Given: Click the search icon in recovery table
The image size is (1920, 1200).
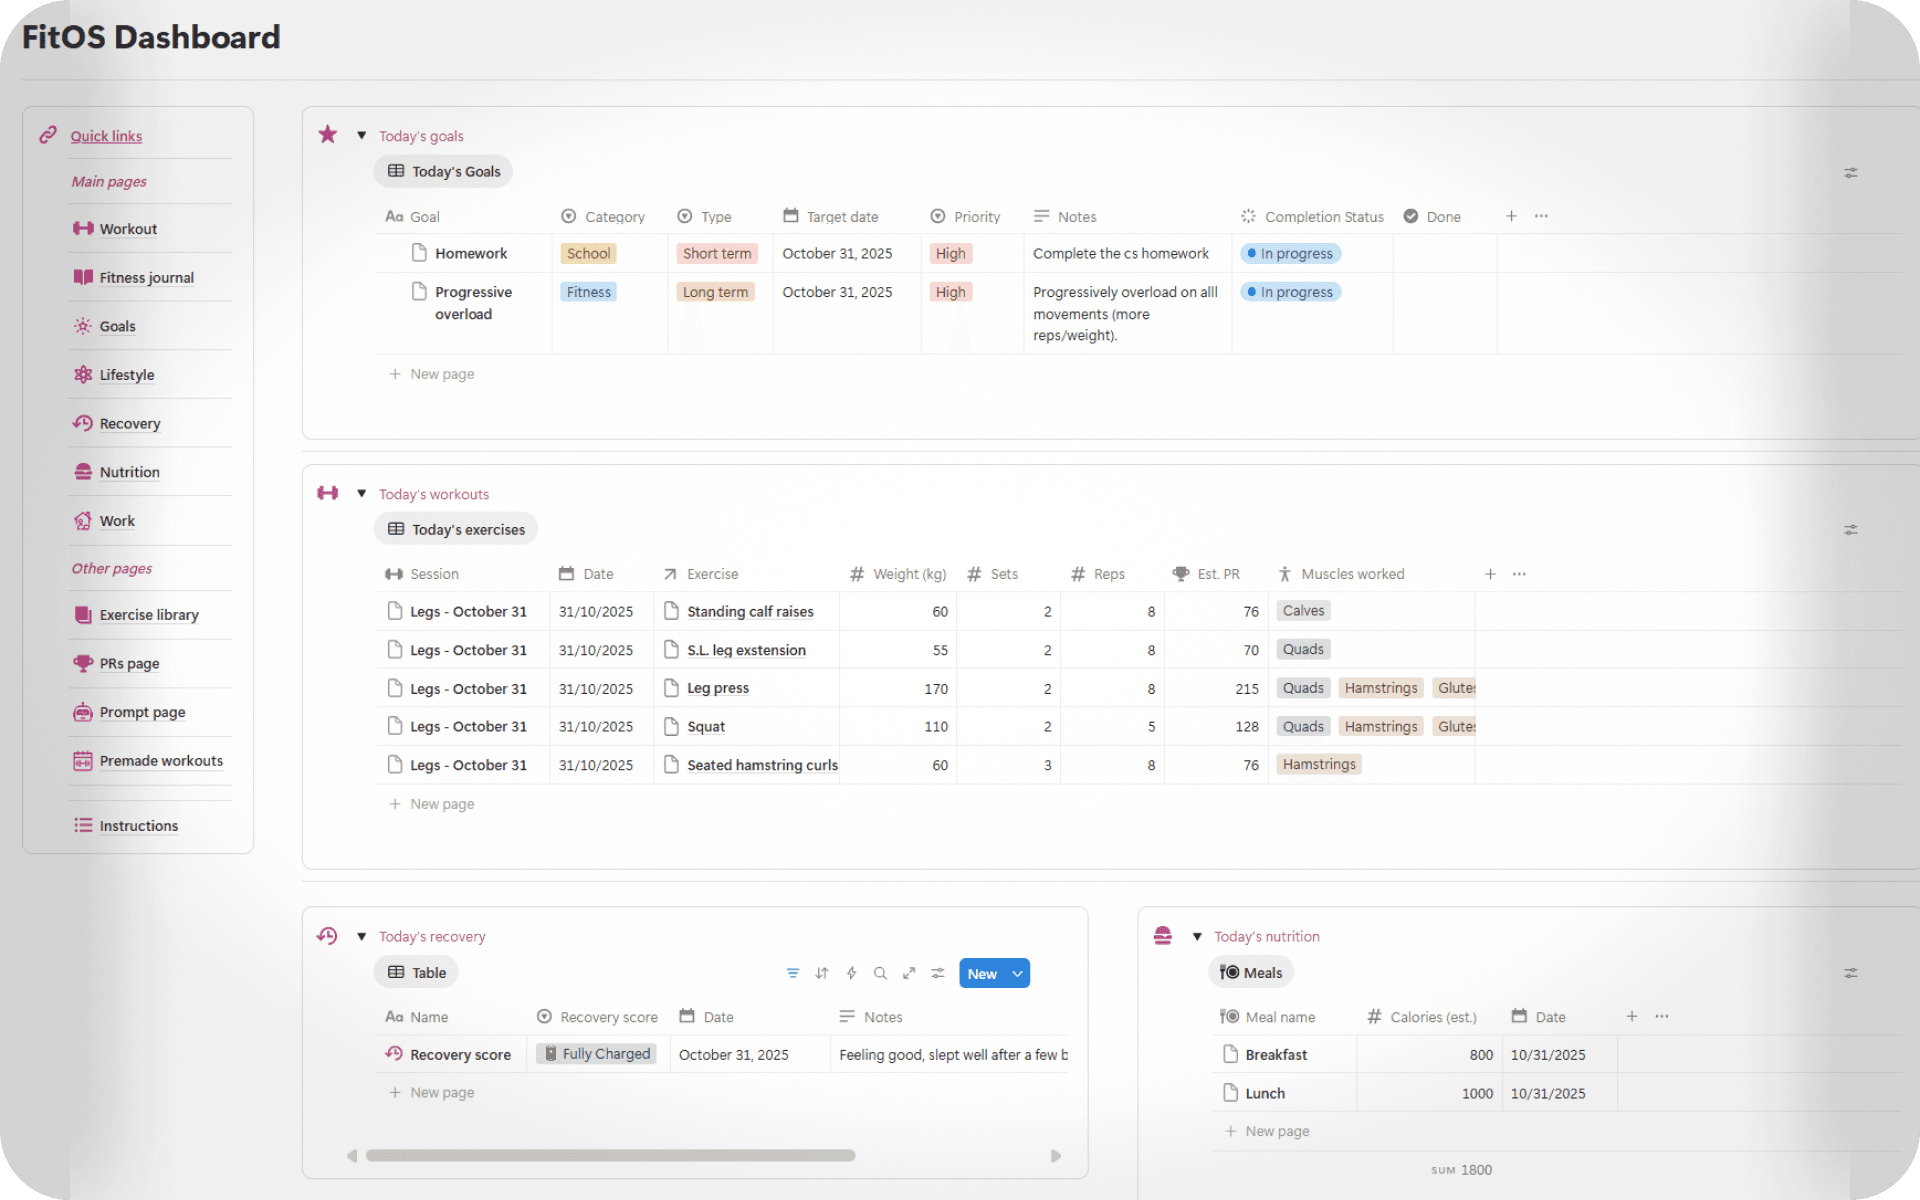Looking at the screenshot, I should coord(880,973).
